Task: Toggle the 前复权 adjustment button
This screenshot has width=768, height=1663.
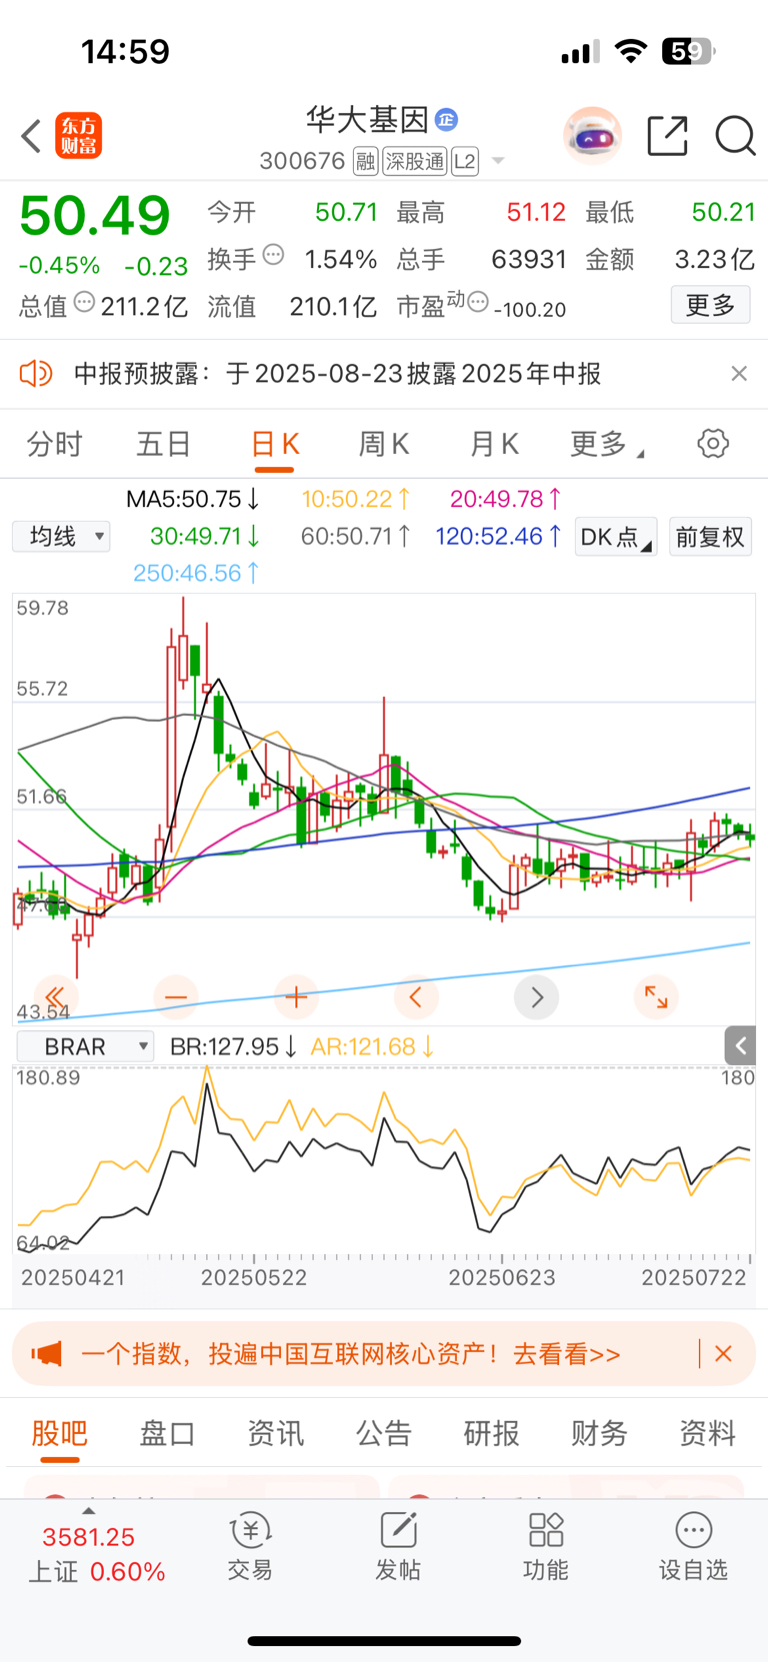Action: 710,537
